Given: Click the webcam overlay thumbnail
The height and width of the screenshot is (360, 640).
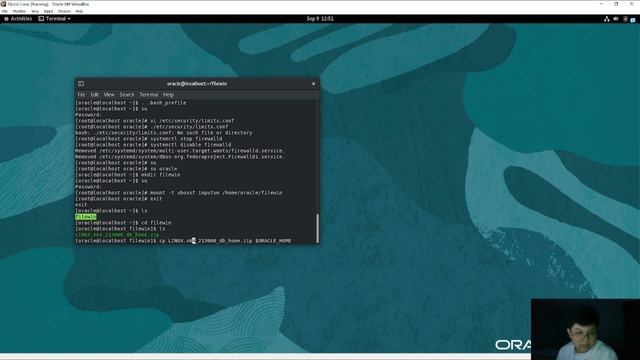Looking at the screenshot, I should pyautogui.click(x=585, y=329).
